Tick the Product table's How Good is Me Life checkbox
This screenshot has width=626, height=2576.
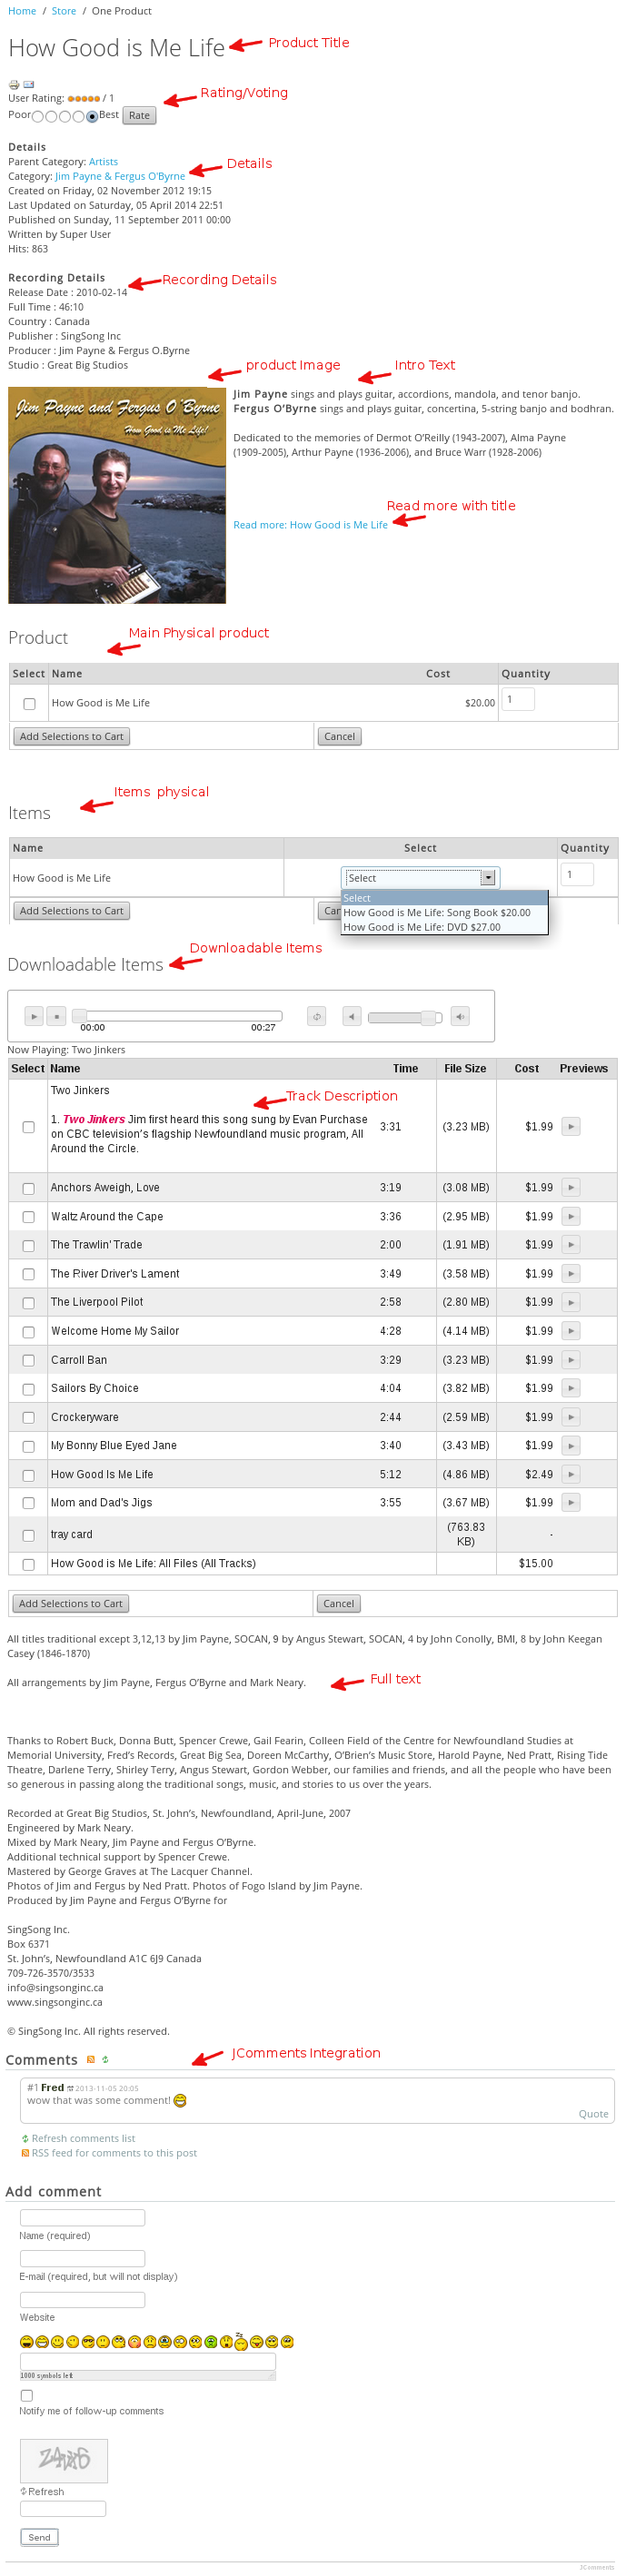click(x=29, y=704)
